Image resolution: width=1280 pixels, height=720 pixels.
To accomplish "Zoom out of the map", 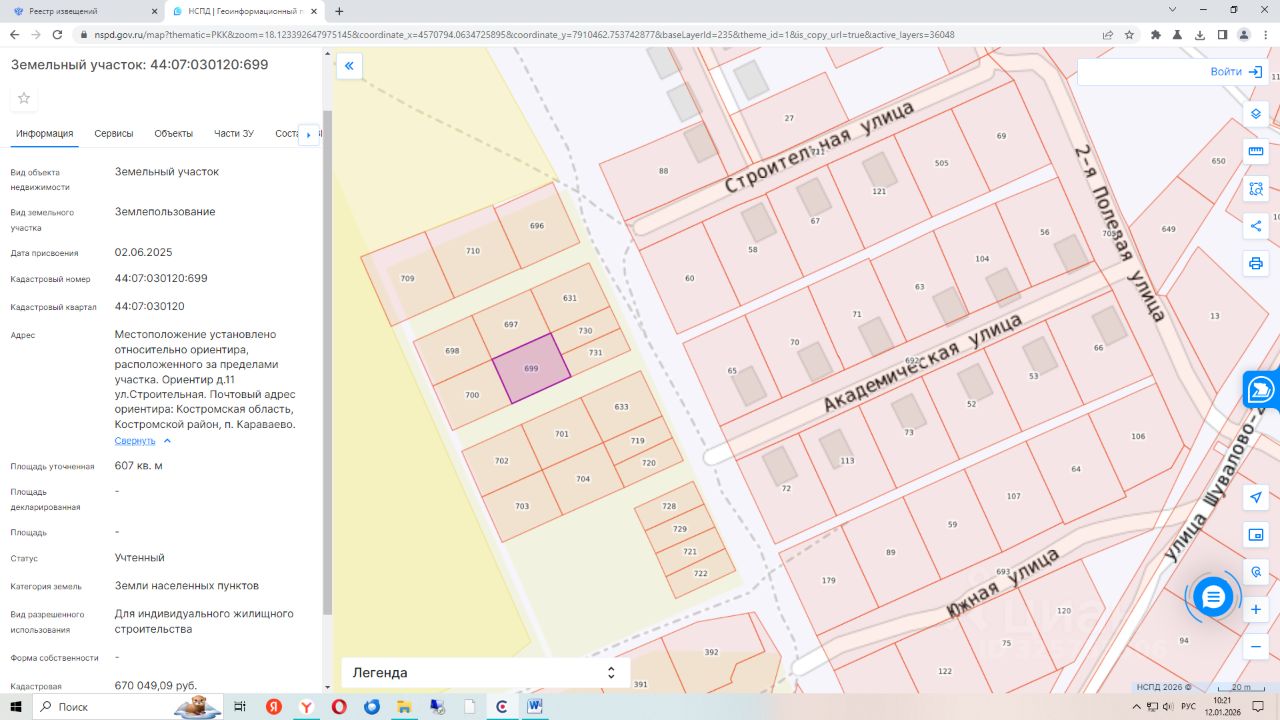I will [1256, 647].
